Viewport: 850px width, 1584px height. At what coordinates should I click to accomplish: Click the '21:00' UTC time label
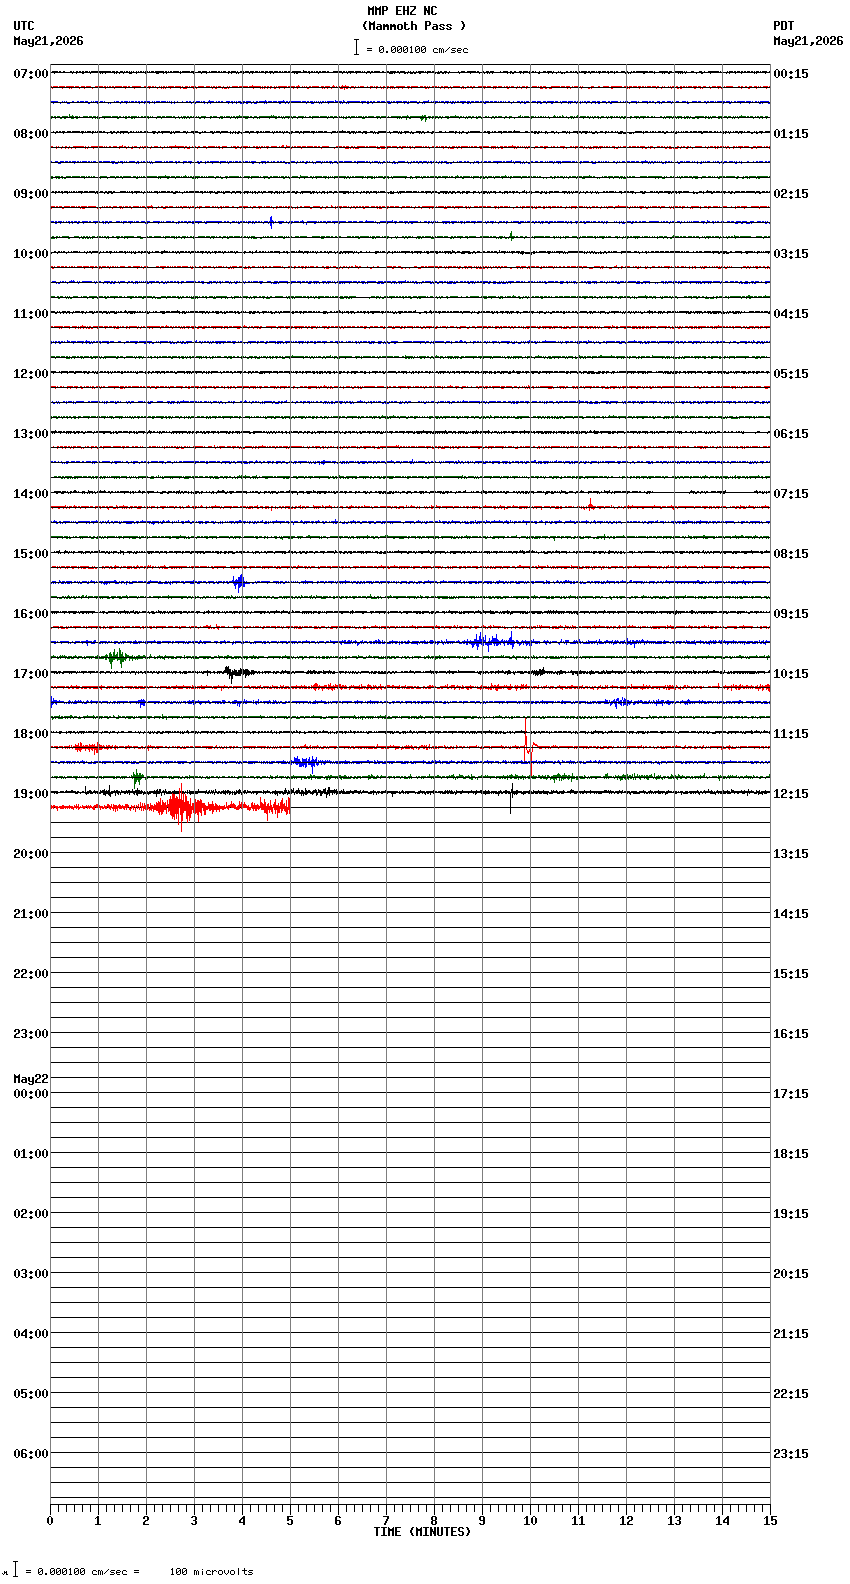[x=31, y=914]
